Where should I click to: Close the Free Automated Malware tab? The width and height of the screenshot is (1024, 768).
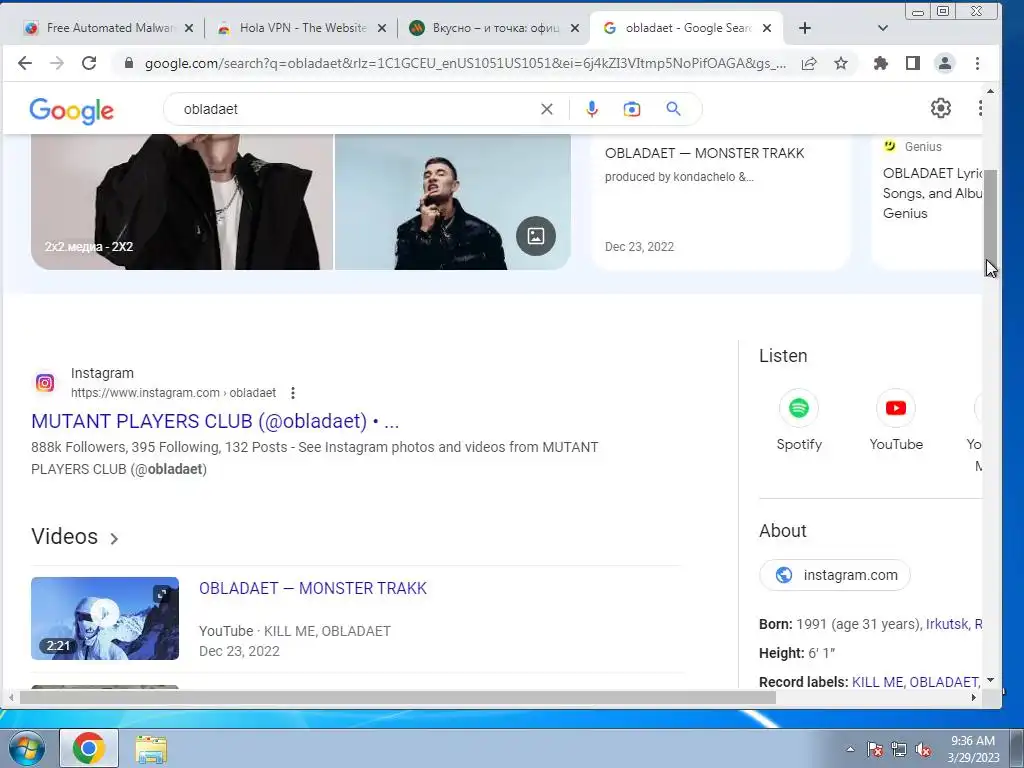pos(189,28)
